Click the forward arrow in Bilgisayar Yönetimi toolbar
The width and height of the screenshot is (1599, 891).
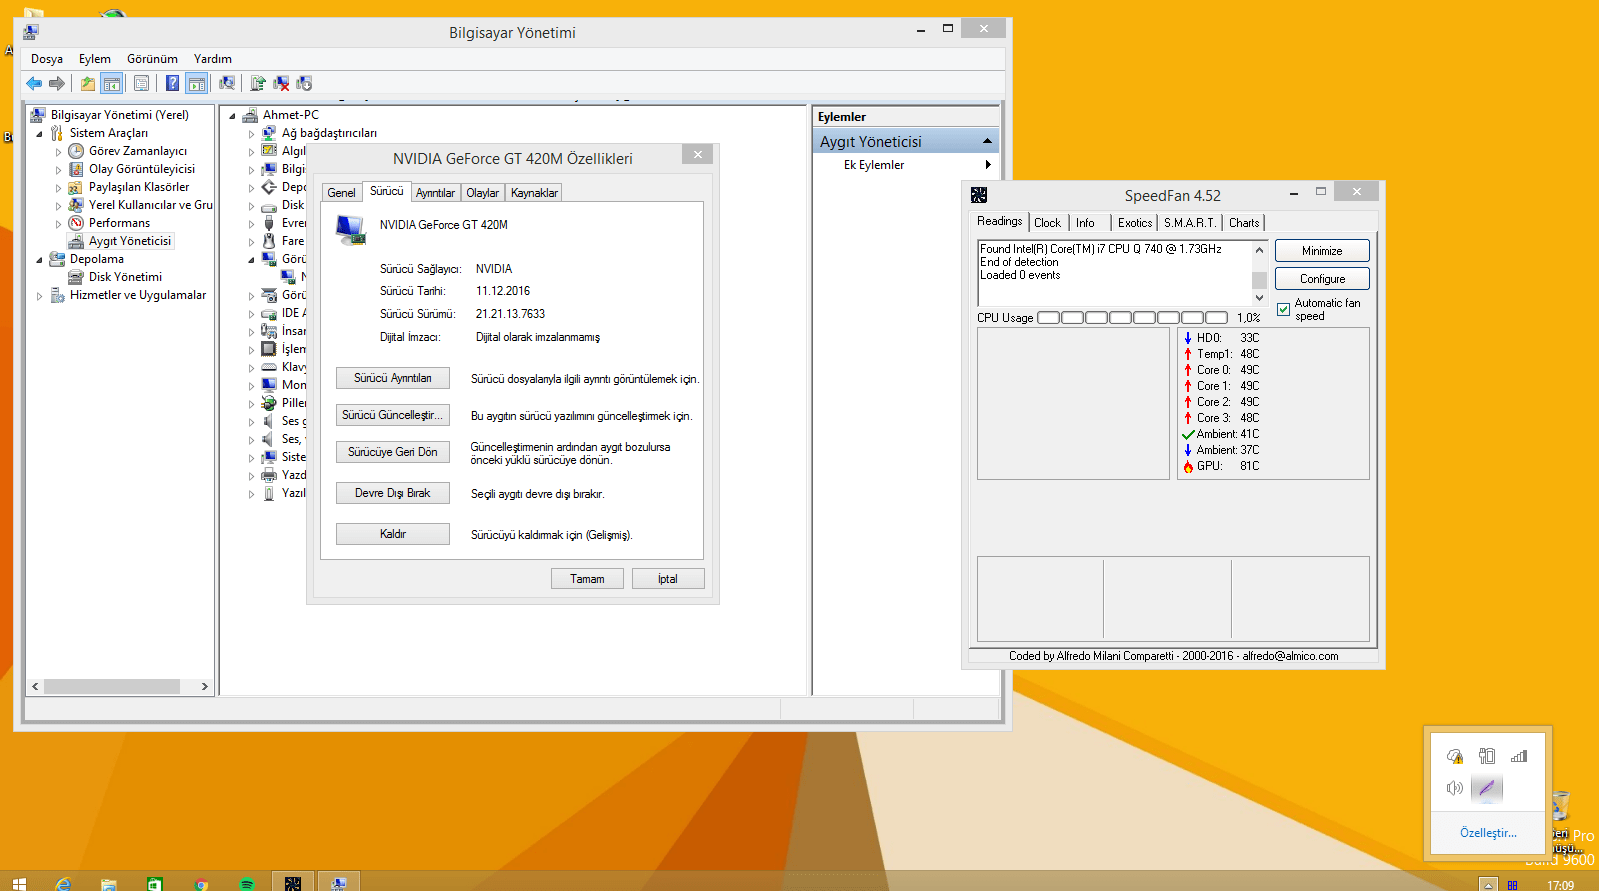(57, 83)
